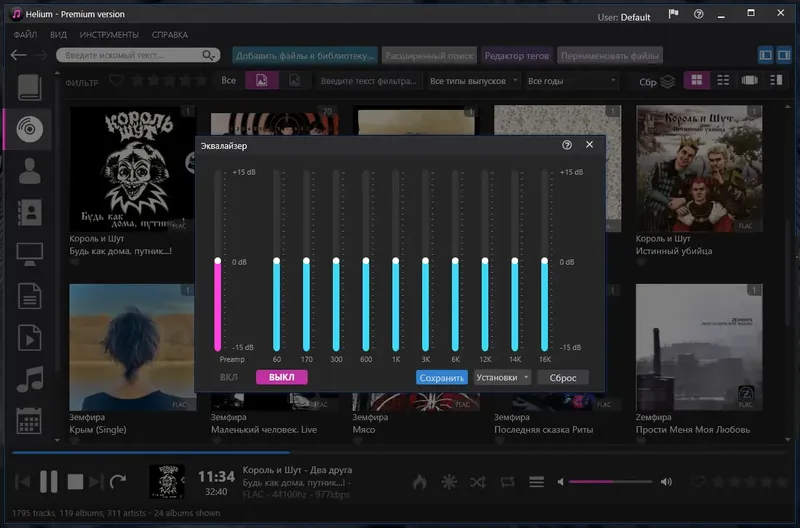Image resolution: width=800 pixels, height=528 pixels.
Task: Click Расширенный поиск button
Action: (x=429, y=56)
